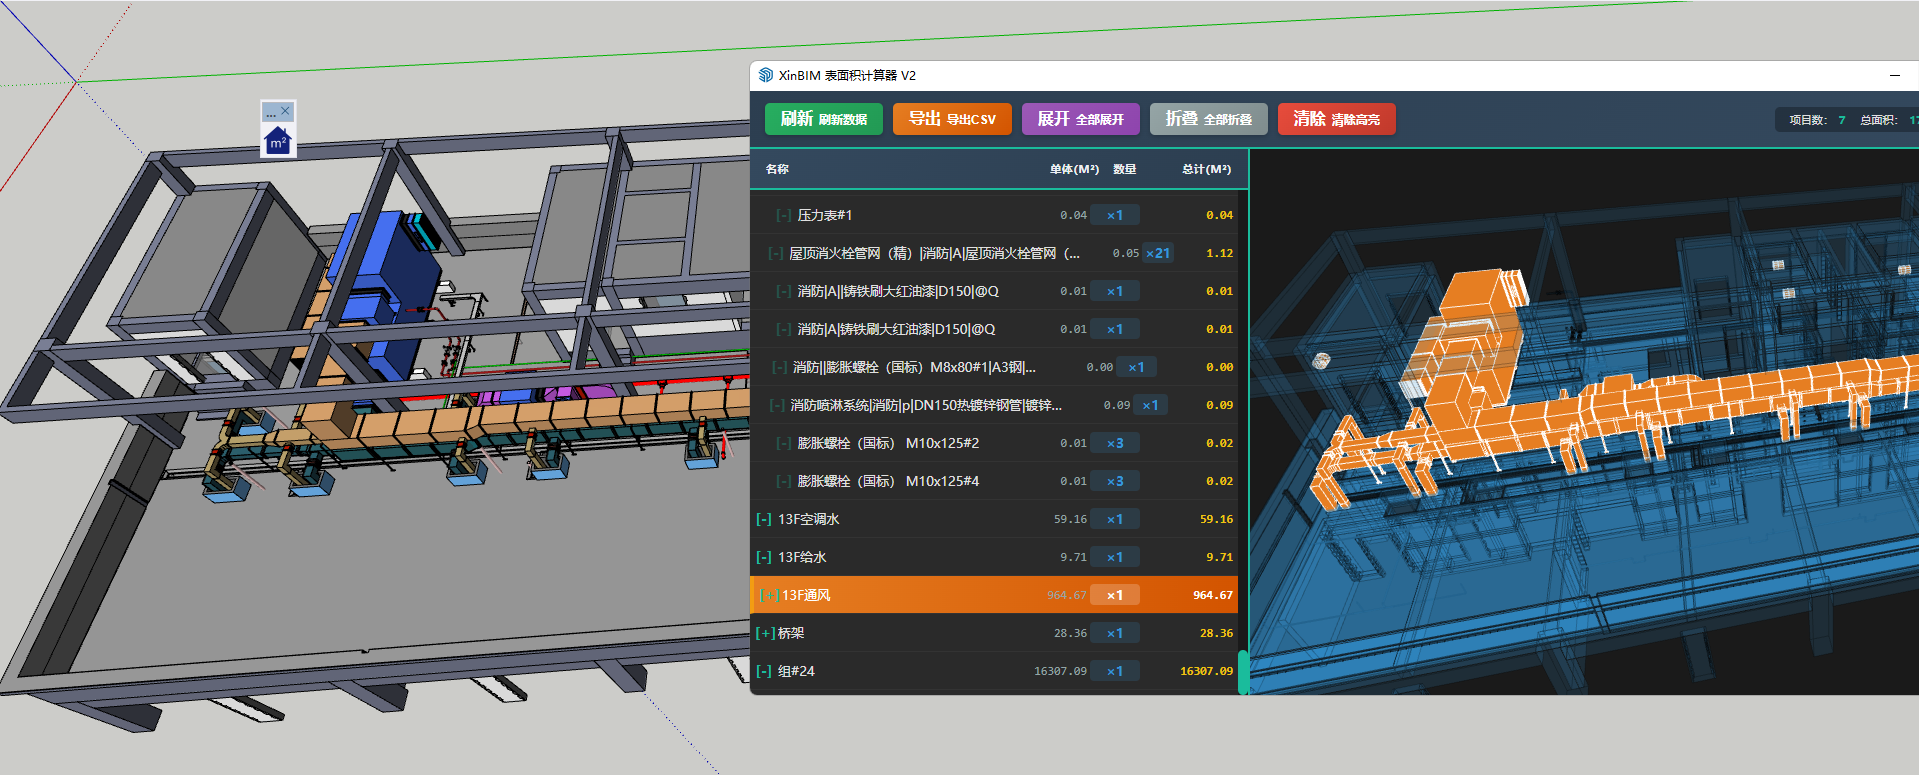
Task: Minimize the XinBIM calculator window
Action: pyautogui.click(x=1894, y=75)
